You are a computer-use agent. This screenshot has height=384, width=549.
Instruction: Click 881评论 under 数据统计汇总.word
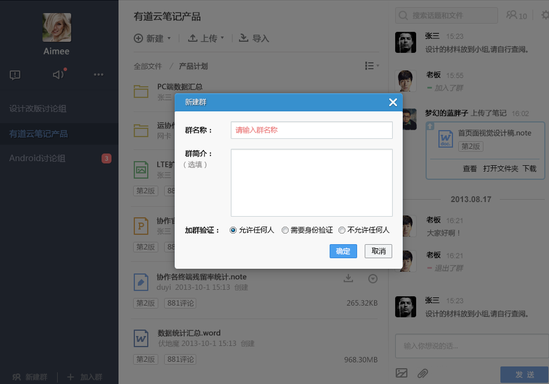pos(180,359)
